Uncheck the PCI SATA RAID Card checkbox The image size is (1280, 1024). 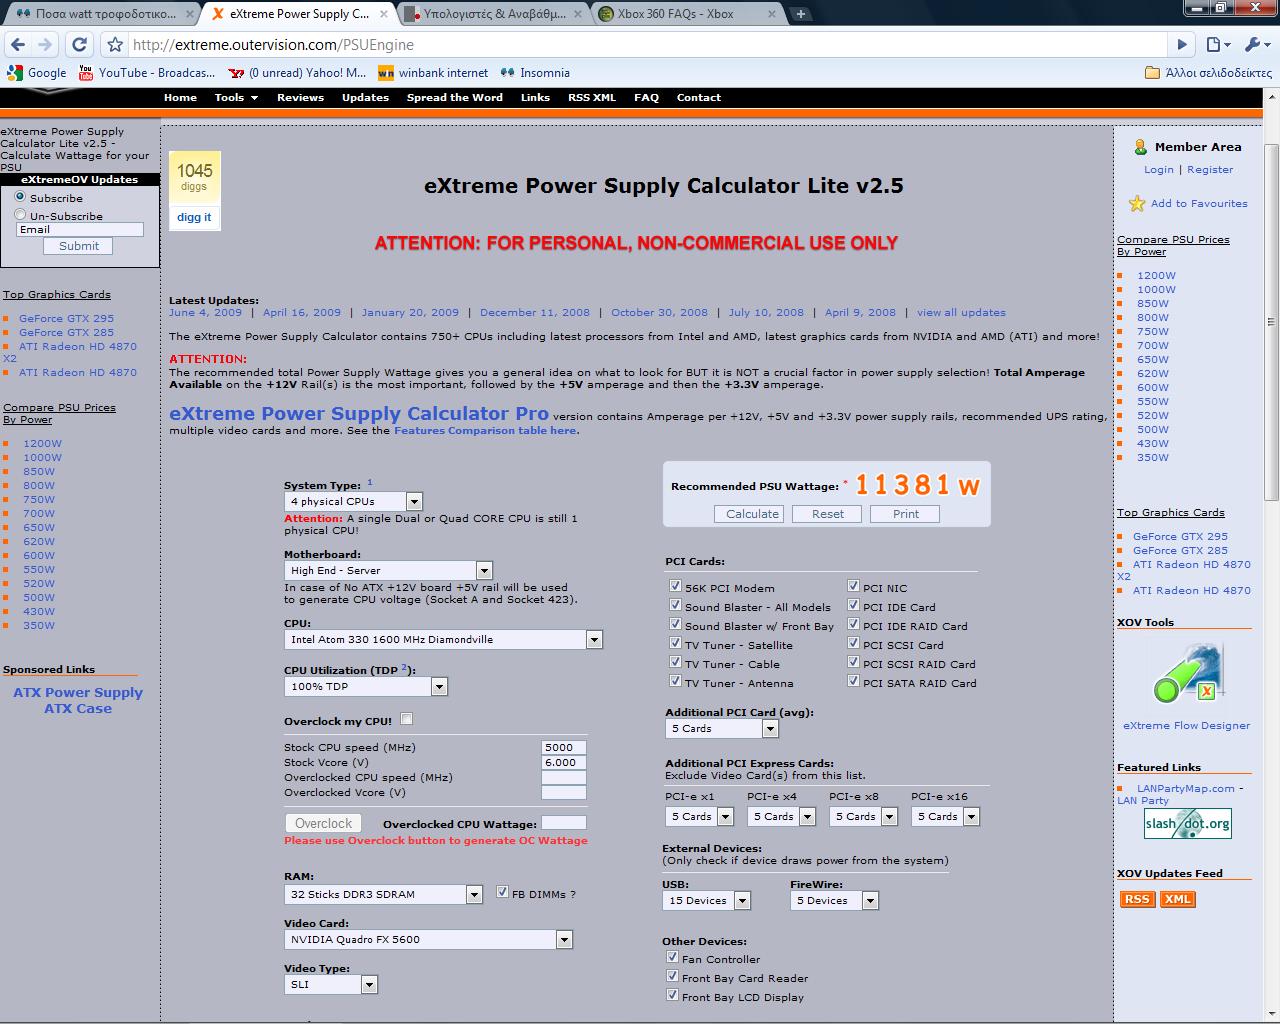[853, 681]
